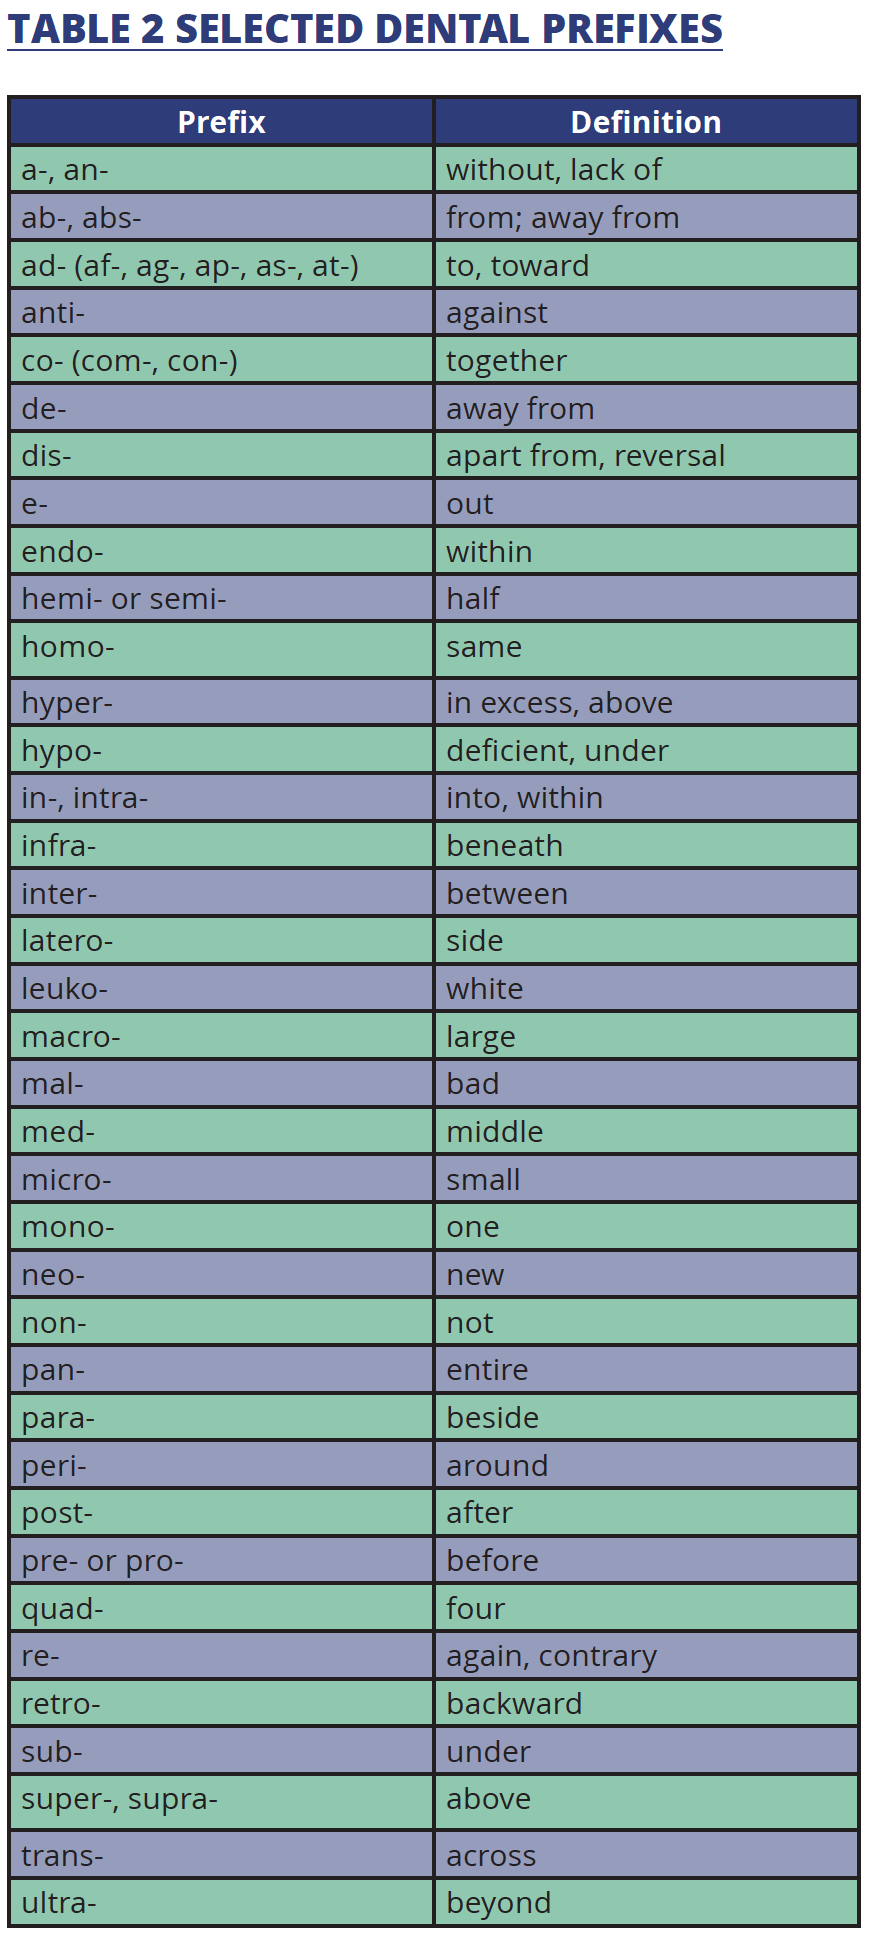Click the 'around' definition cell
The image size is (870, 1934).
click(x=646, y=1466)
